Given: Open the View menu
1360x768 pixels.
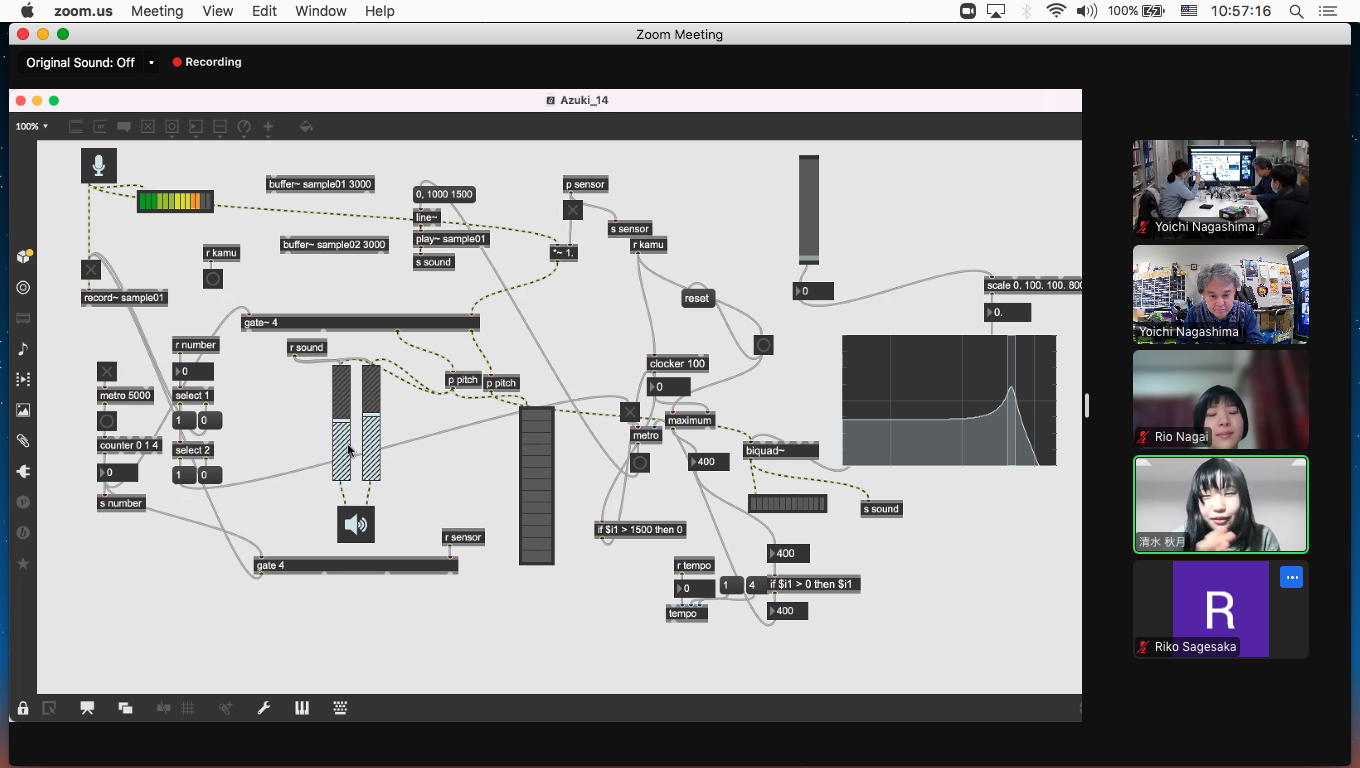Looking at the screenshot, I should pos(217,11).
